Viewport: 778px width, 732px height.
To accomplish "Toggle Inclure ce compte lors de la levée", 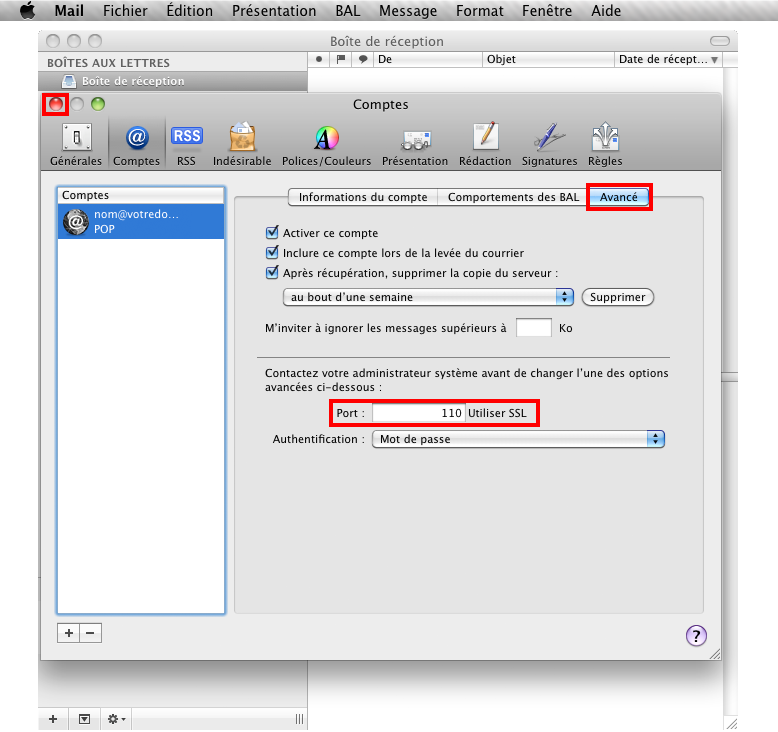I will coord(272,253).
